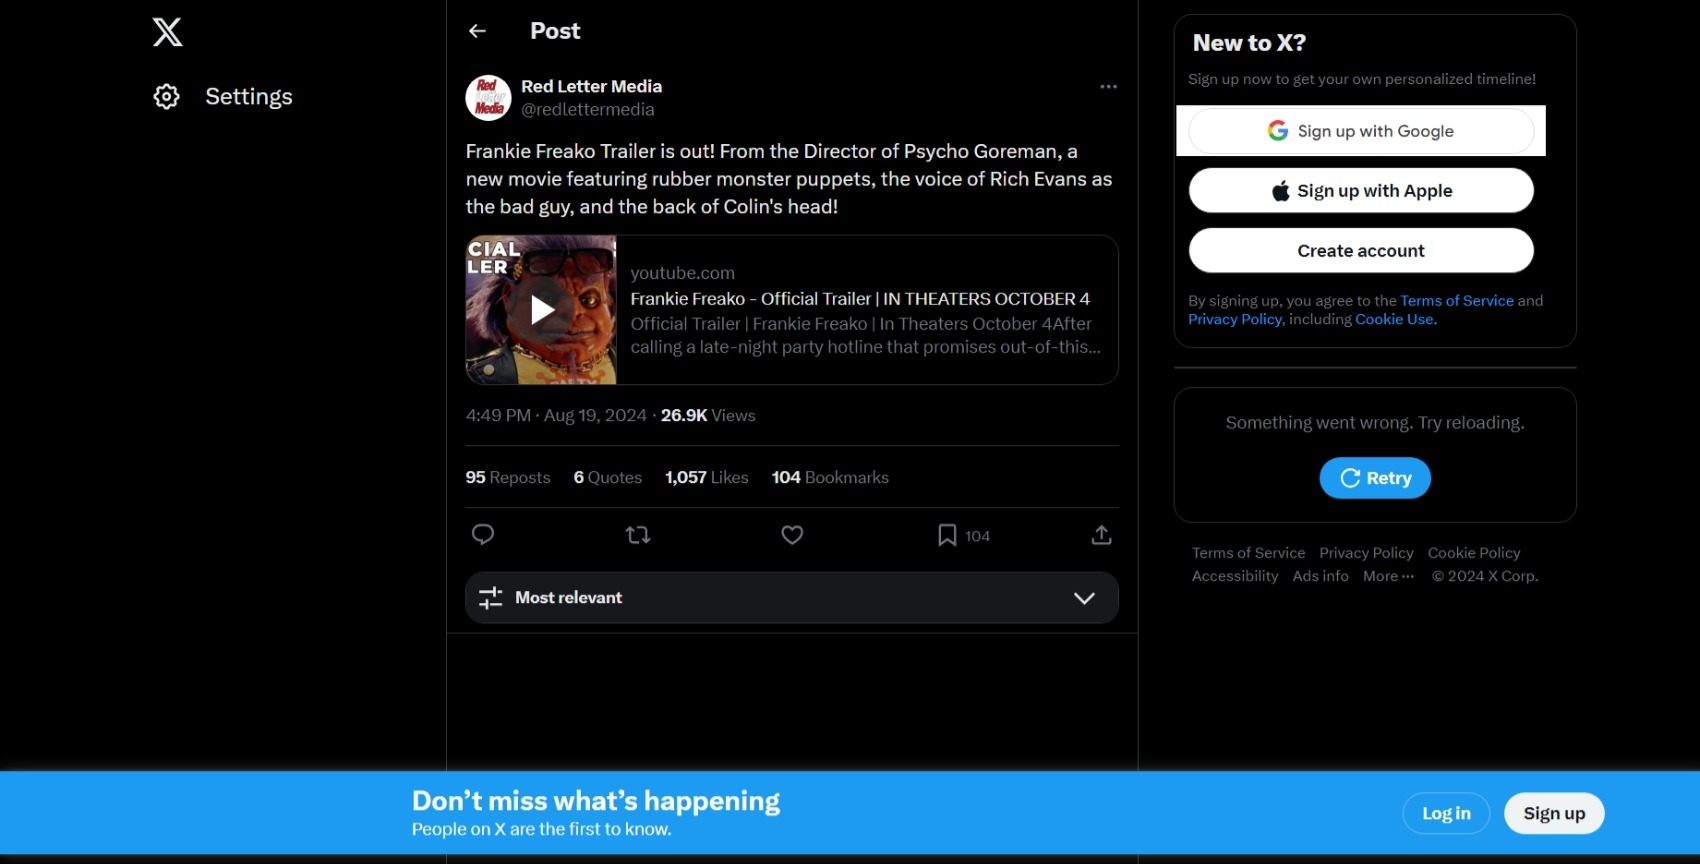Sign up with Google button

(1361, 131)
